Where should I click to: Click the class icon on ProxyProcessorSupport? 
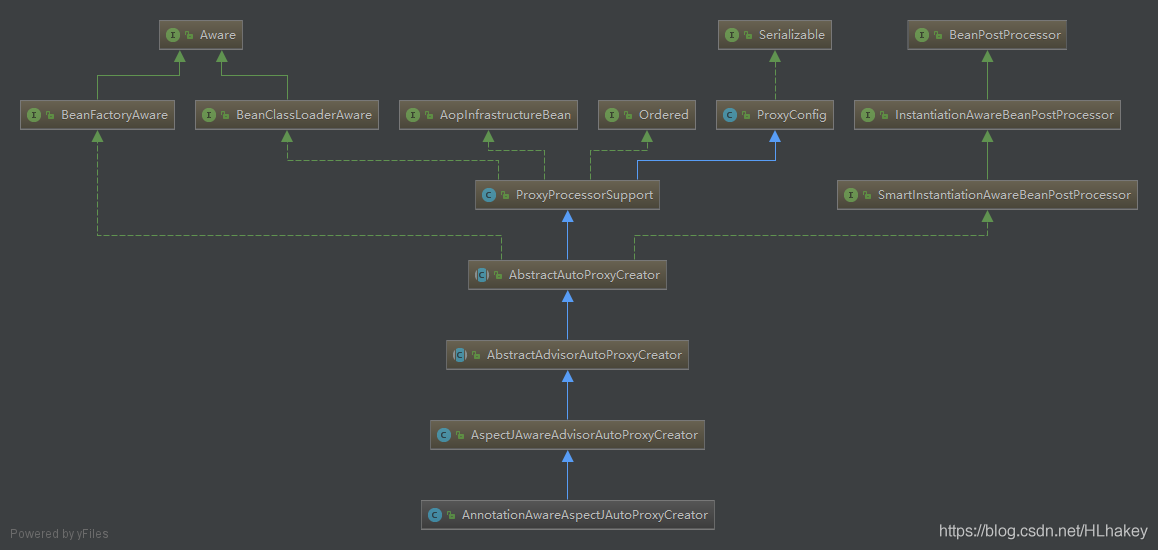pos(488,195)
